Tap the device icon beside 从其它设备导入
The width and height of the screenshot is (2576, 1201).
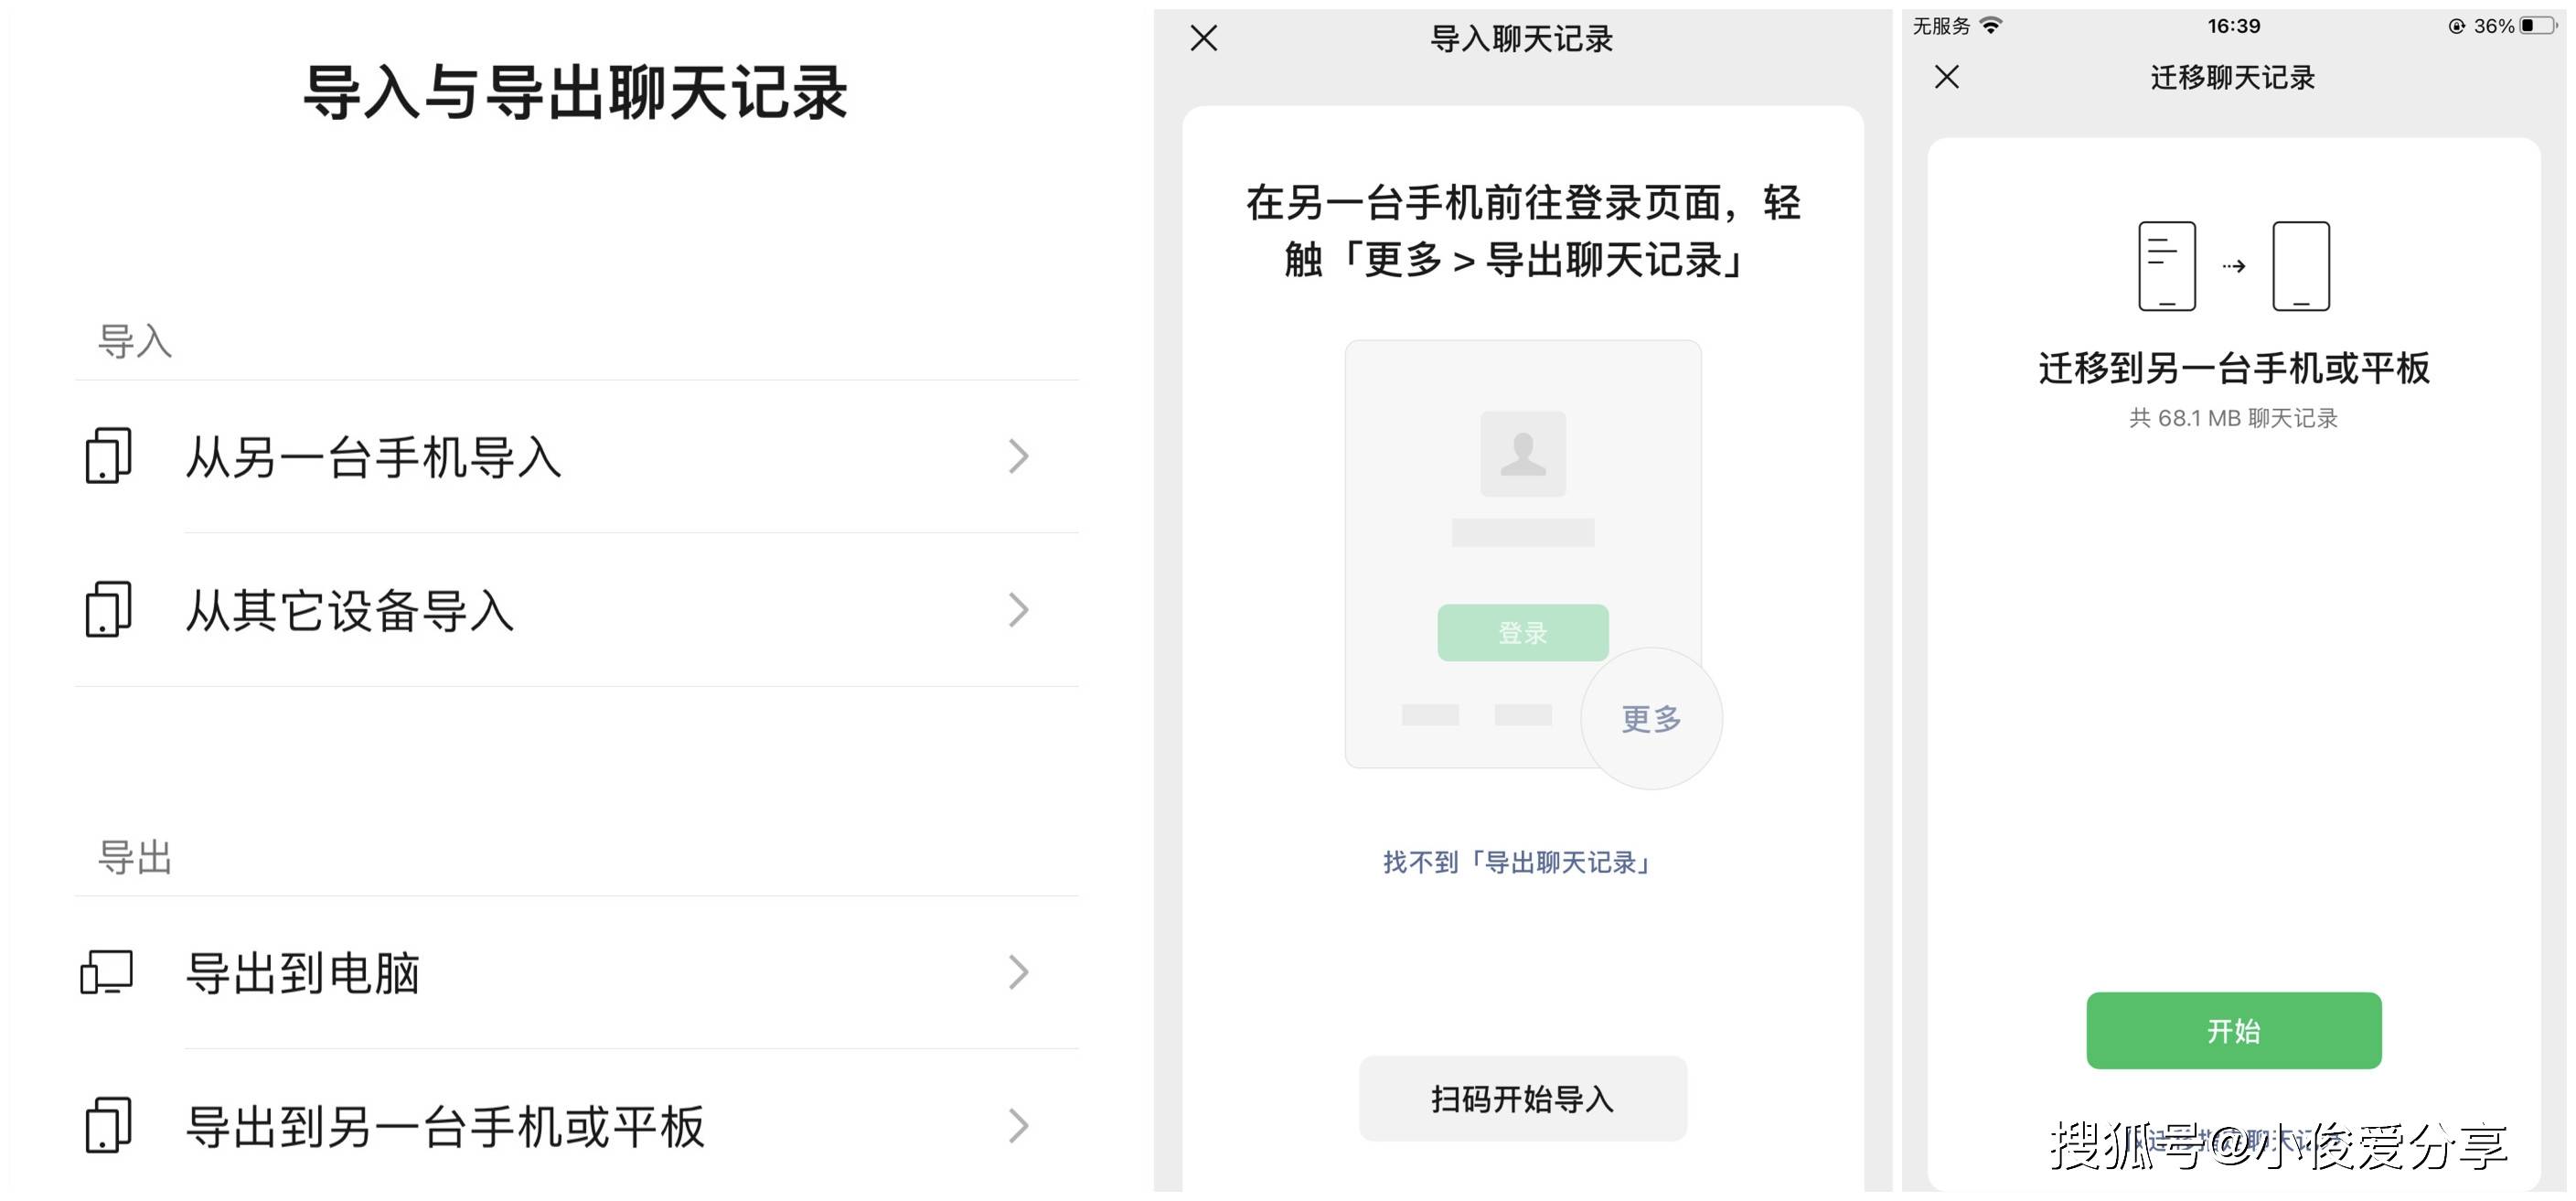tap(108, 609)
